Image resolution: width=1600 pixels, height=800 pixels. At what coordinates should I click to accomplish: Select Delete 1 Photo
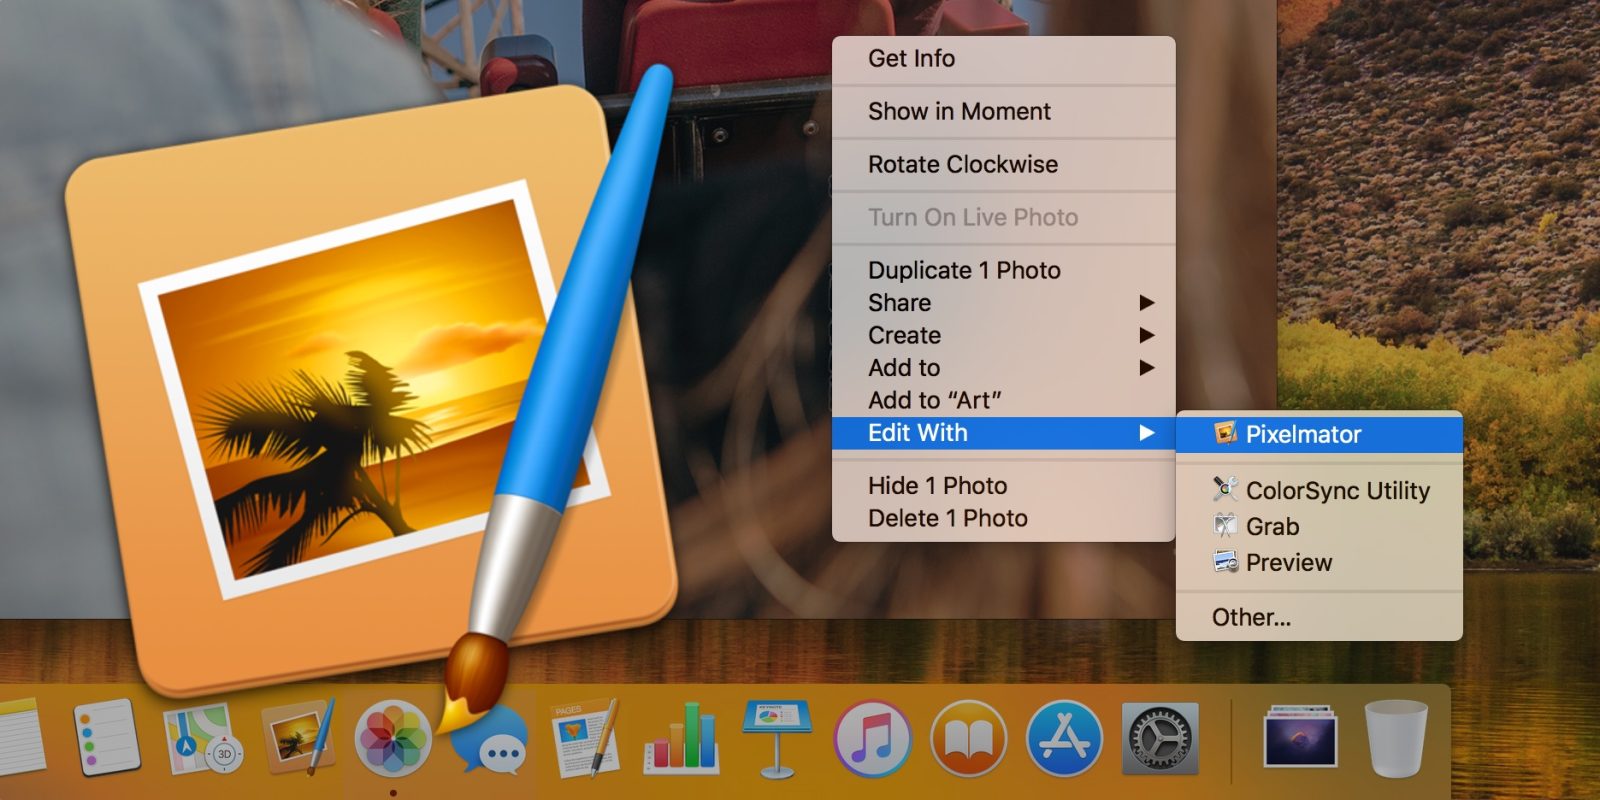point(1003,518)
